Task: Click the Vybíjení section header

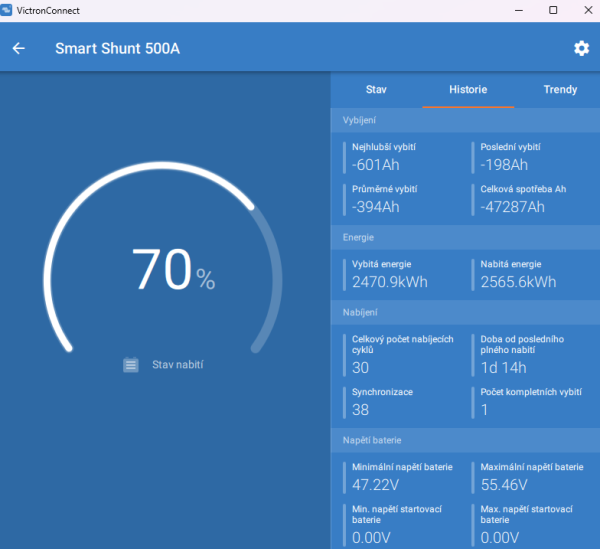Action: click(x=465, y=120)
